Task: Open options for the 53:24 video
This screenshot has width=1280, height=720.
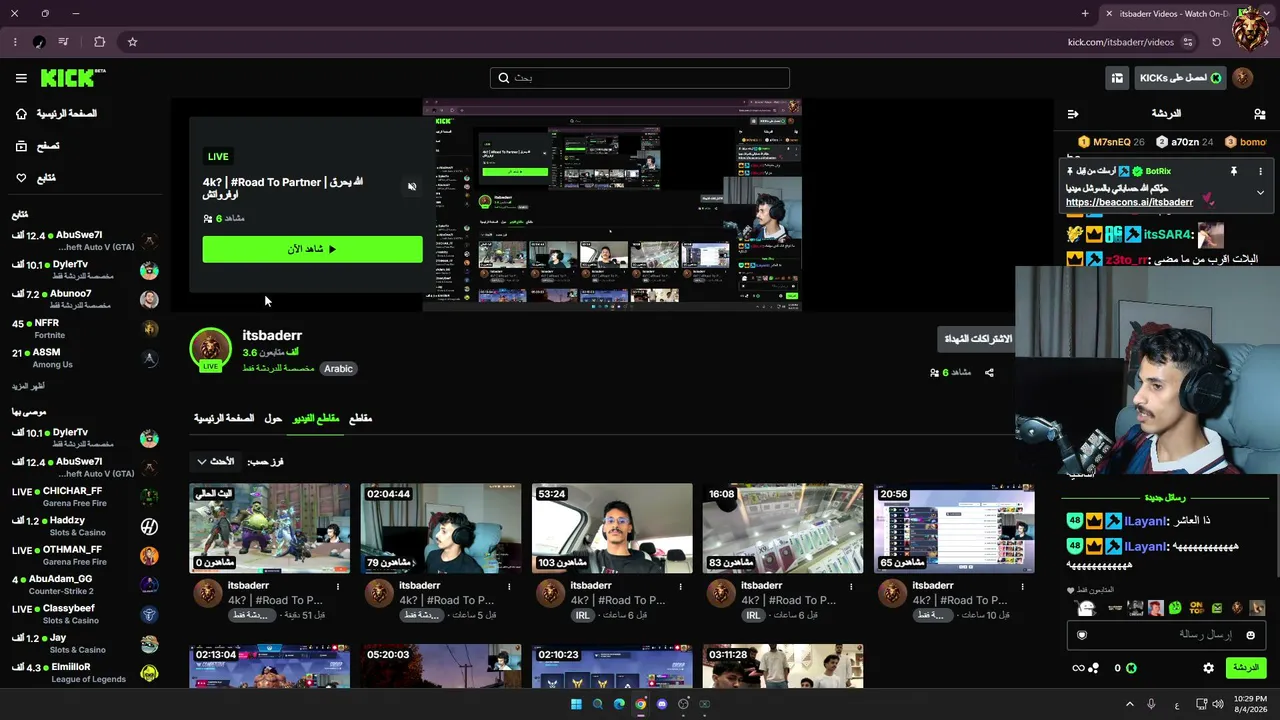Action: 680,587
